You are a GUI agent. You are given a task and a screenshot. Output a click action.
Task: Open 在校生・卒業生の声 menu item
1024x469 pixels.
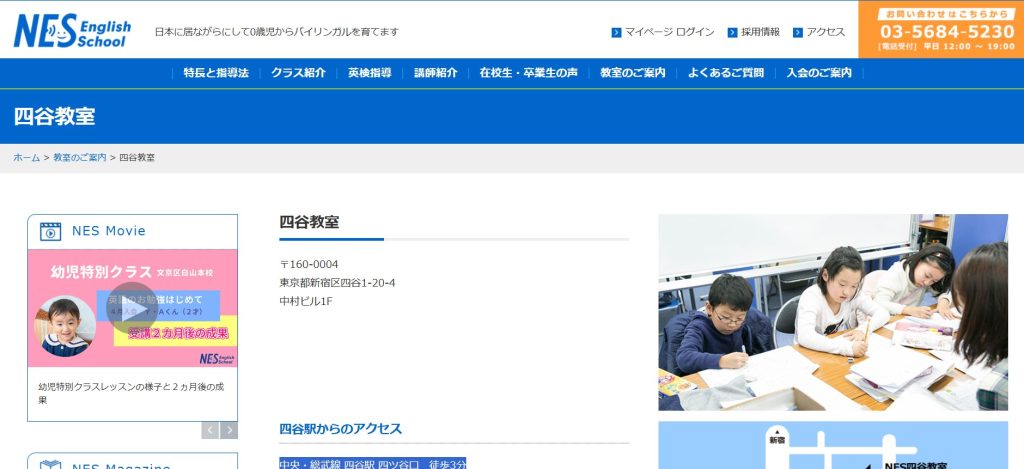[x=529, y=73]
